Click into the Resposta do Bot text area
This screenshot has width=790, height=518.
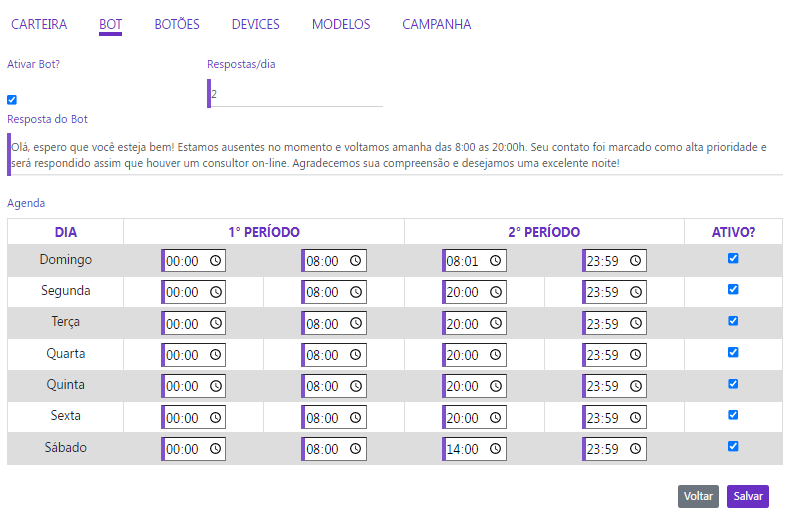click(x=395, y=155)
